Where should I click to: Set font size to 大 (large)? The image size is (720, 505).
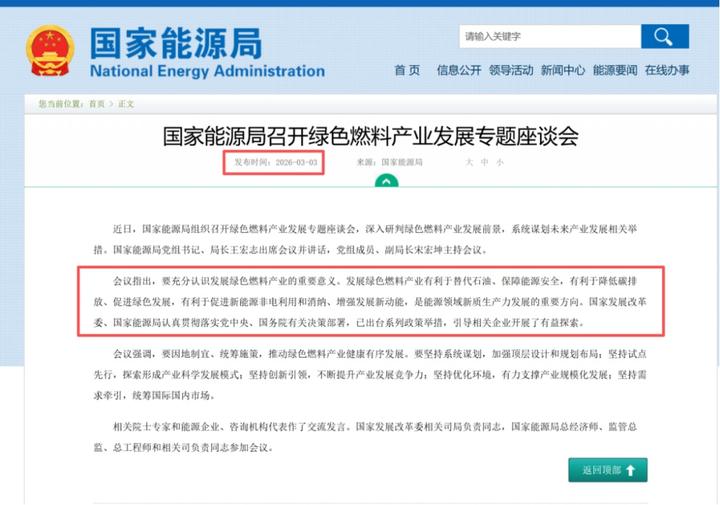(x=468, y=161)
